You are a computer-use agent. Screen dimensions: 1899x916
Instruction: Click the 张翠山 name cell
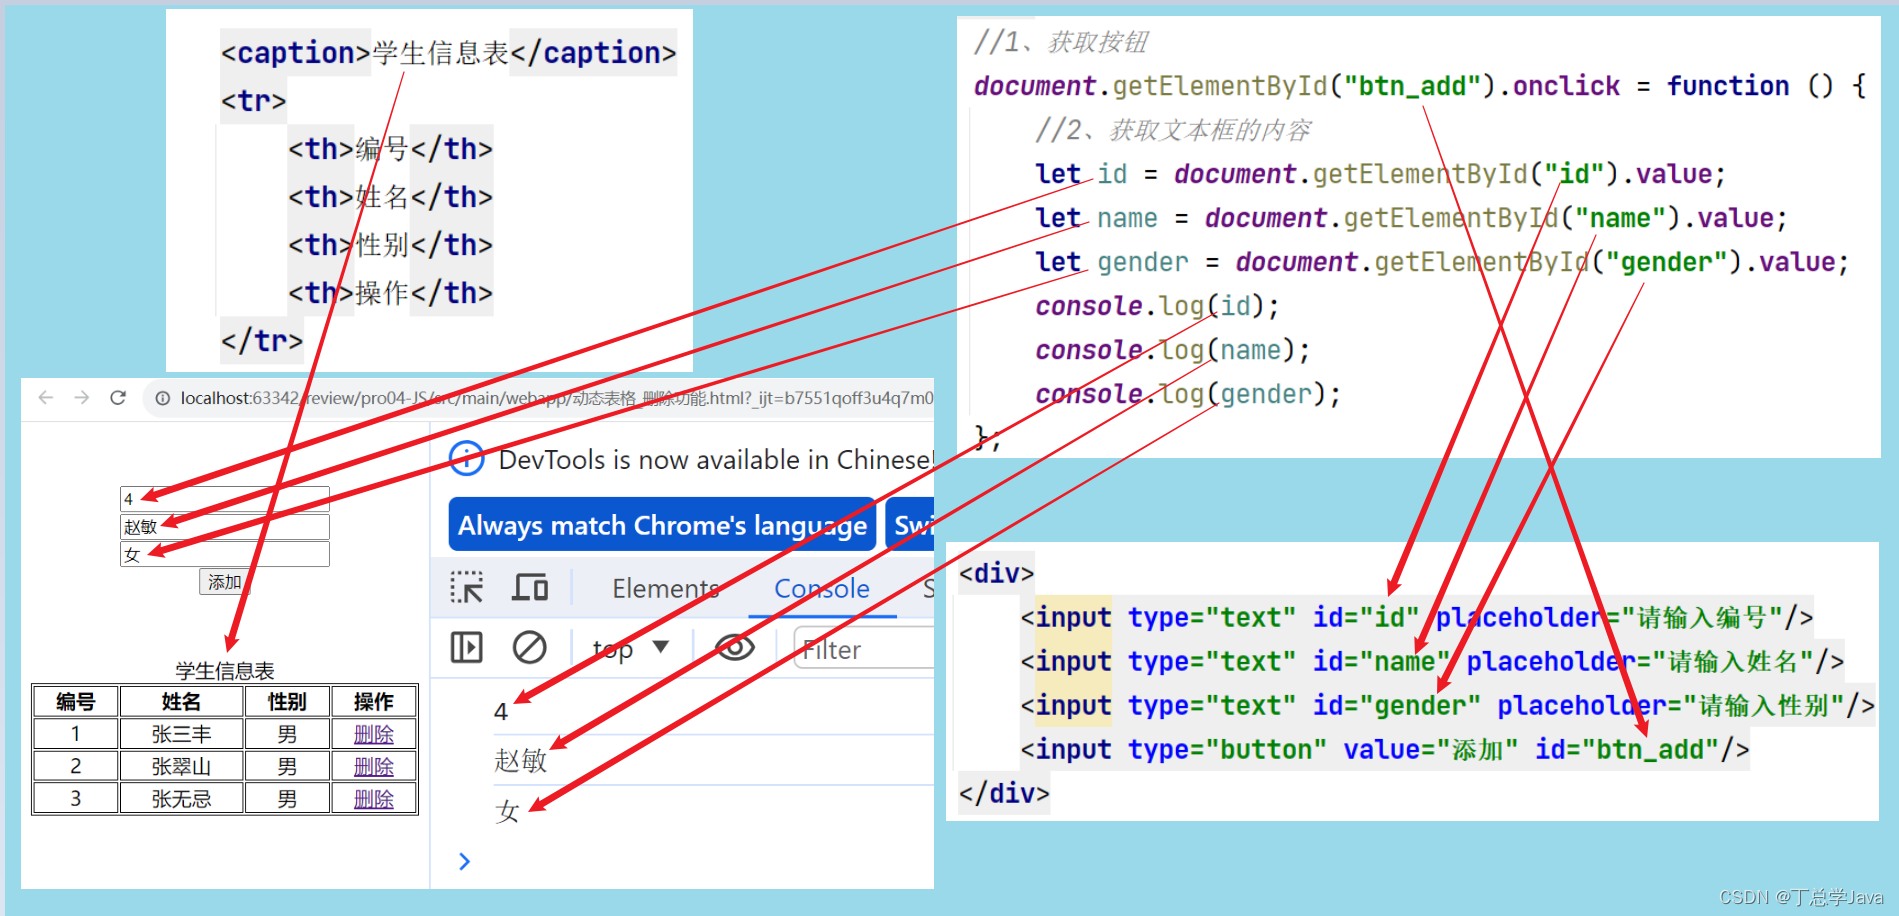click(182, 767)
